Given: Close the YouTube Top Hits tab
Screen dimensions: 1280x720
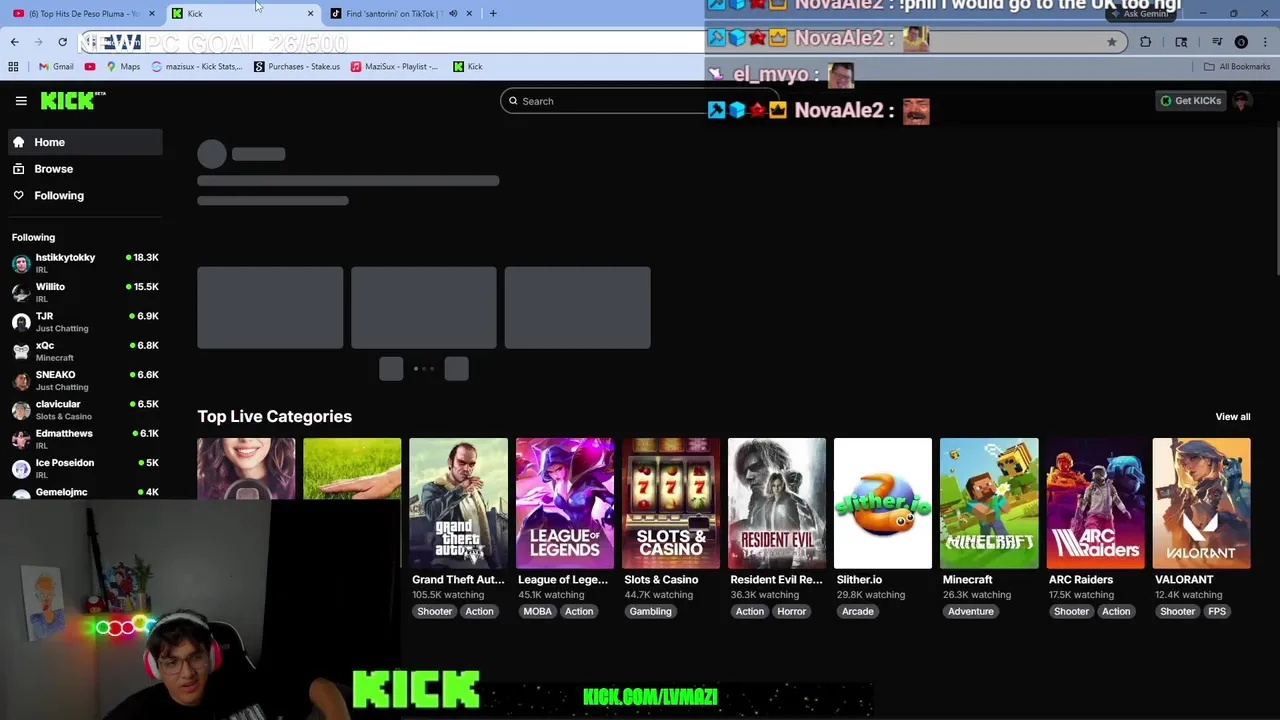Looking at the screenshot, I should (152, 13).
